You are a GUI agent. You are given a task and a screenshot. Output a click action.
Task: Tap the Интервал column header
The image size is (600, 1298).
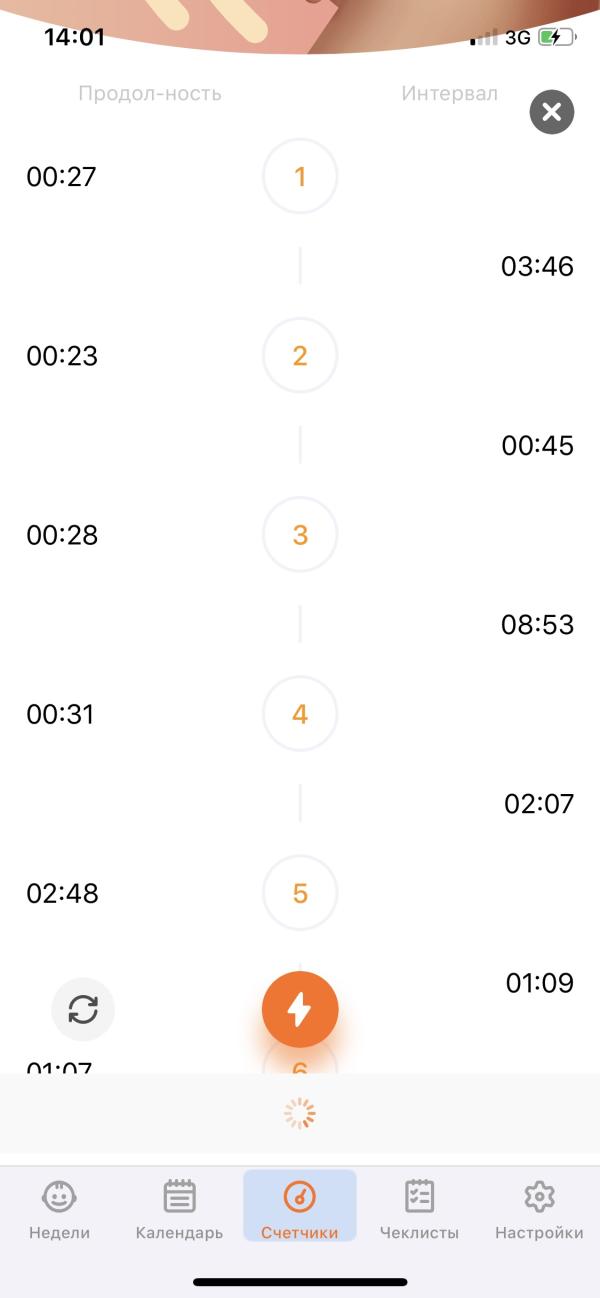[x=450, y=94]
